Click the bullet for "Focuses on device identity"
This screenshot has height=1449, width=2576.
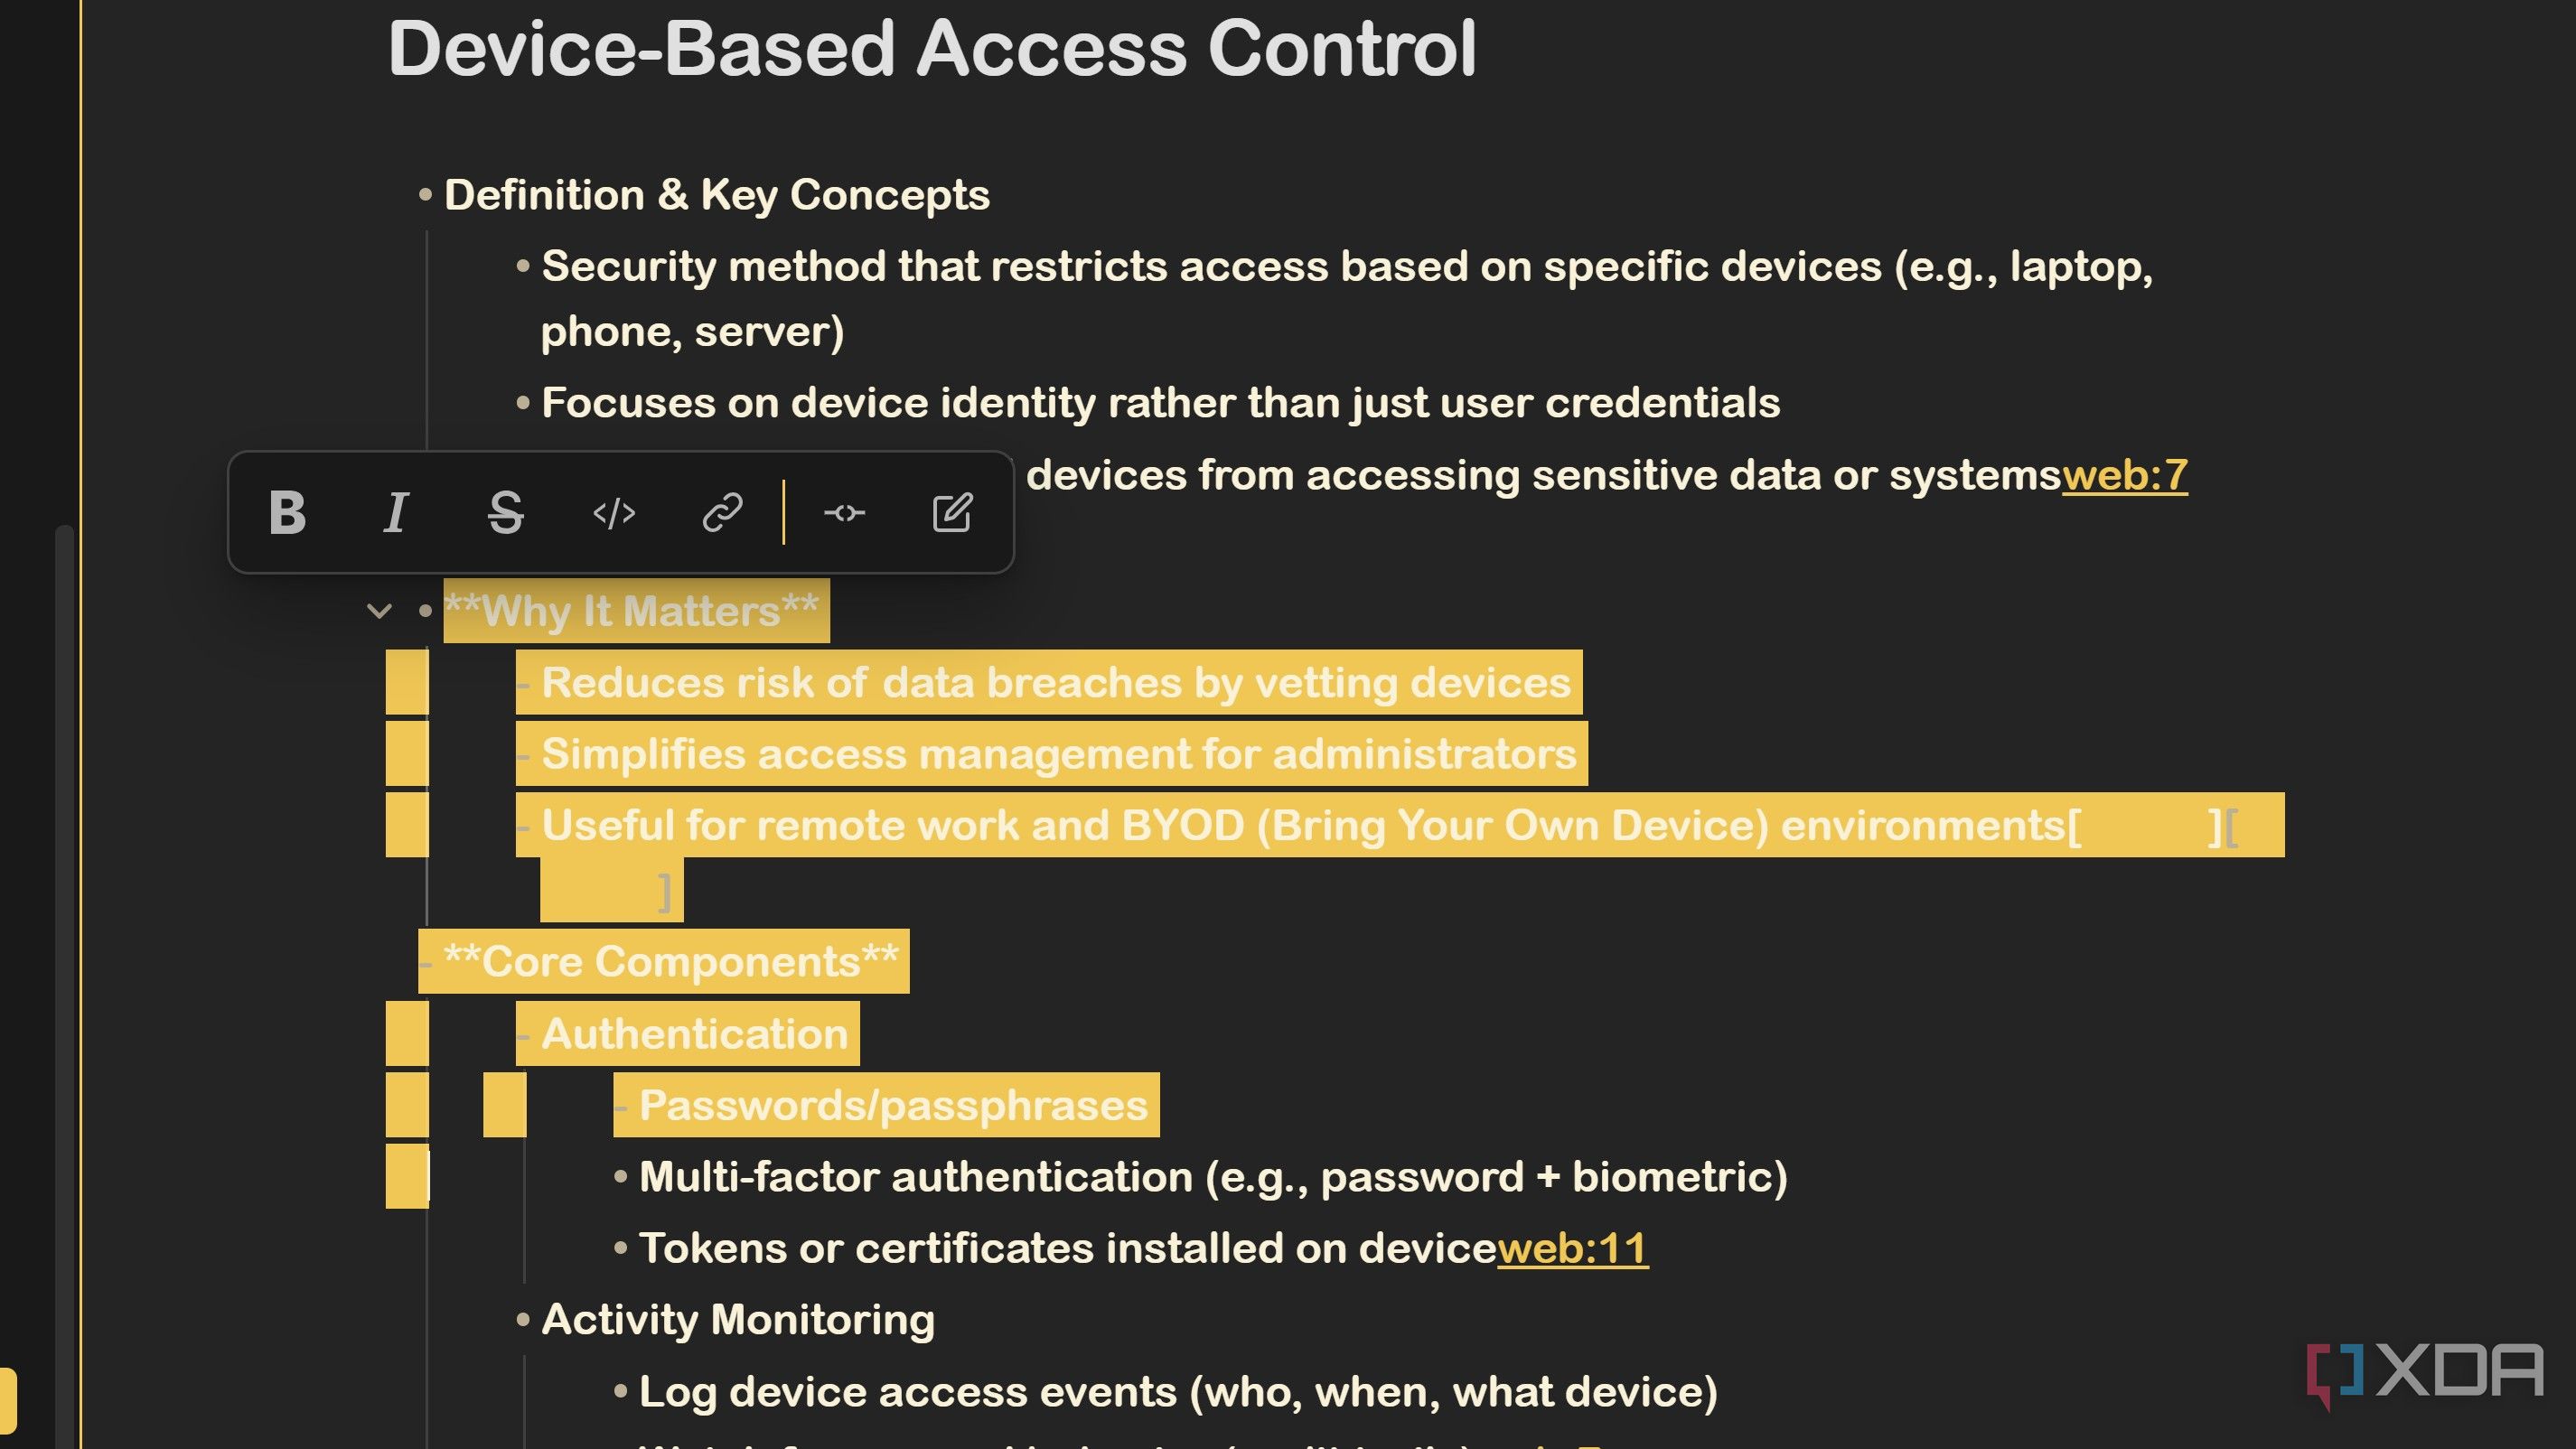pos(523,403)
